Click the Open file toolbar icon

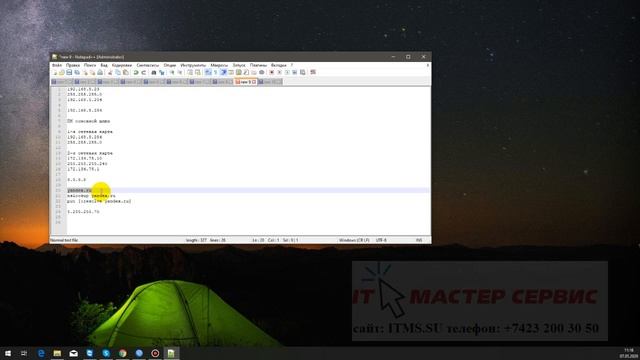tap(62, 72)
